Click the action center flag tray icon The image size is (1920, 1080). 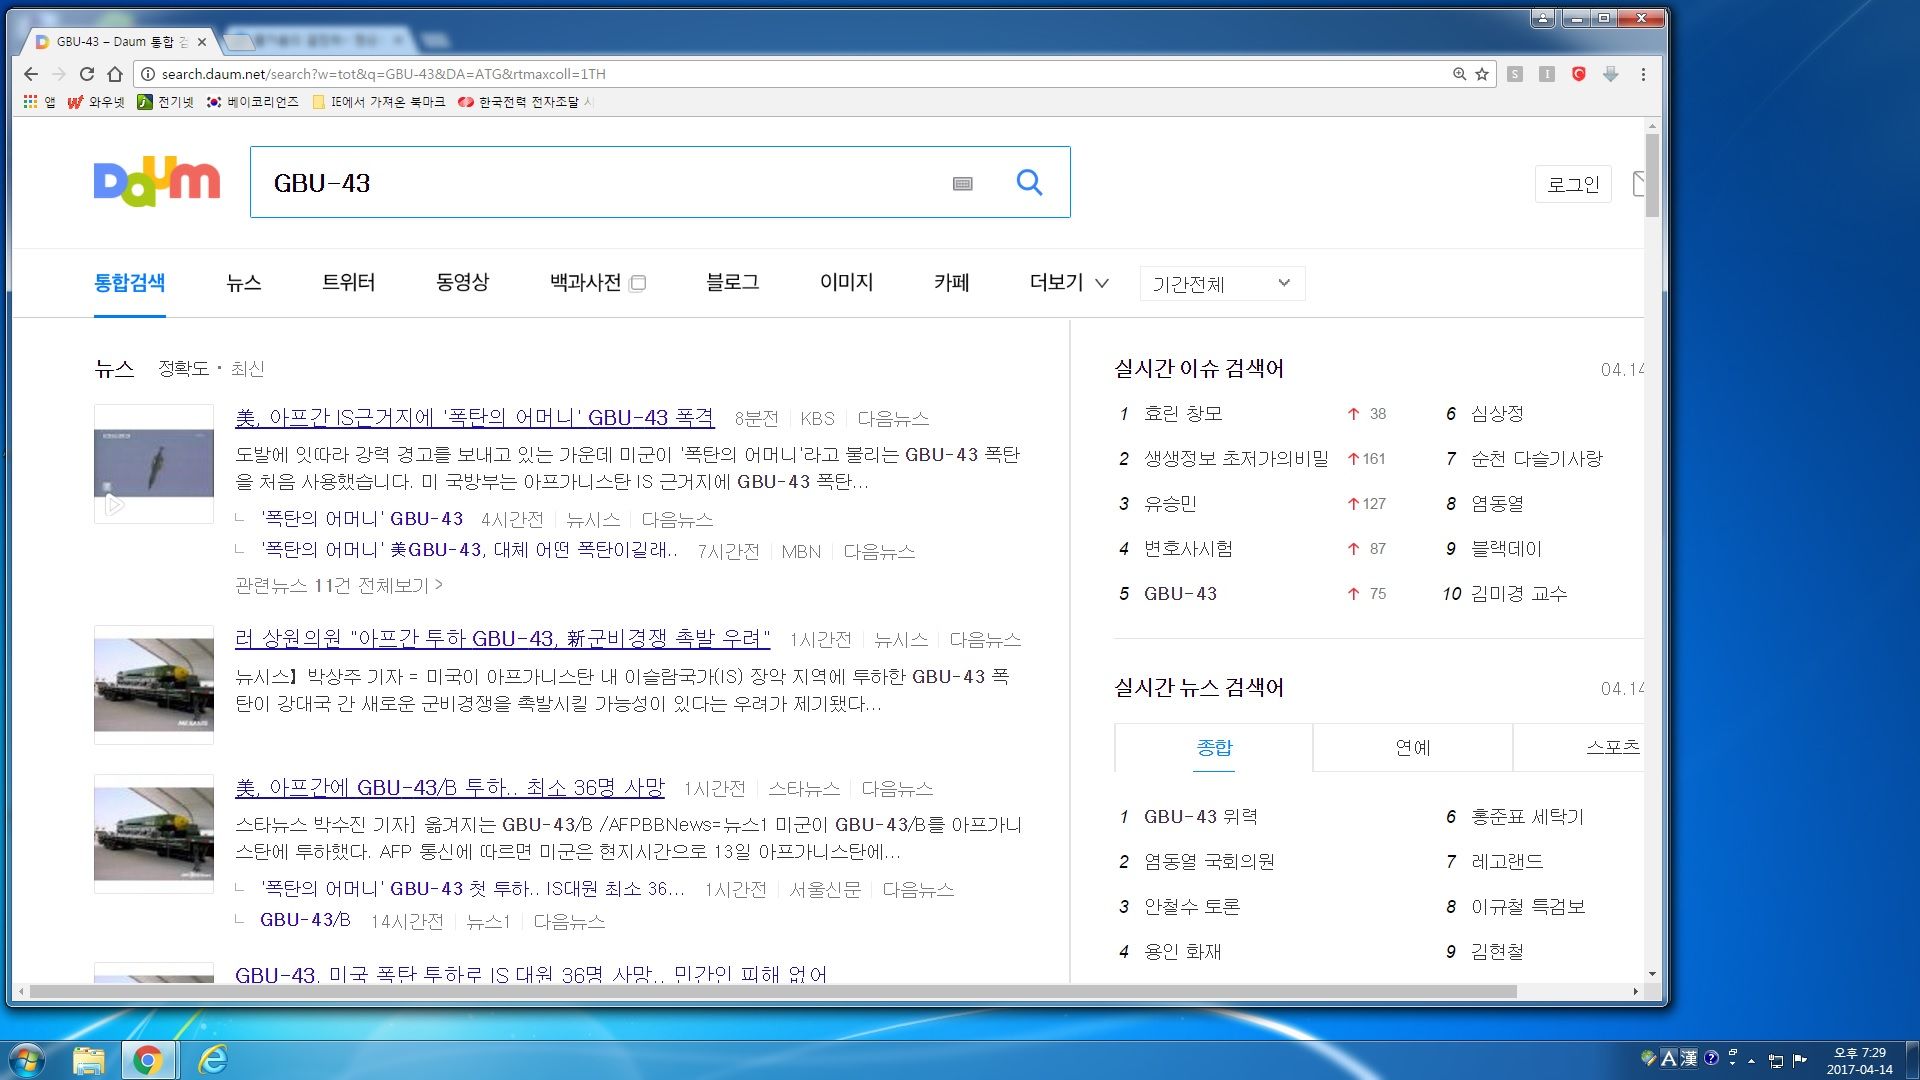tap(1800, 1060)
